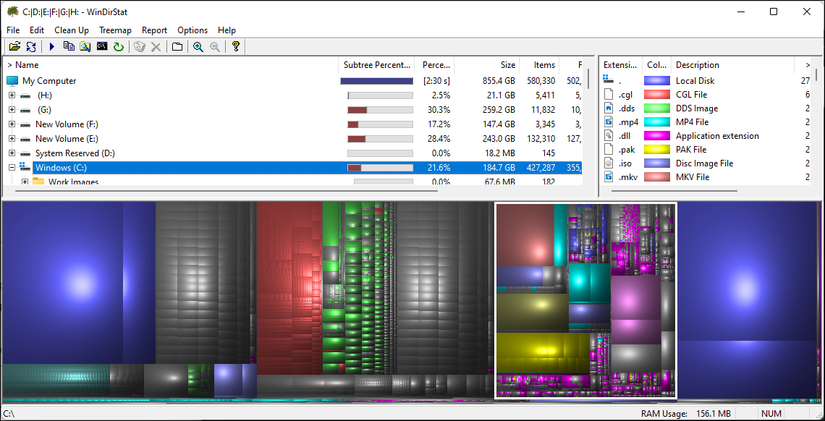Click the blue play arrow icon
This screenshot has width=825, height=421.
pyautogui.click(x=52, y=47)
